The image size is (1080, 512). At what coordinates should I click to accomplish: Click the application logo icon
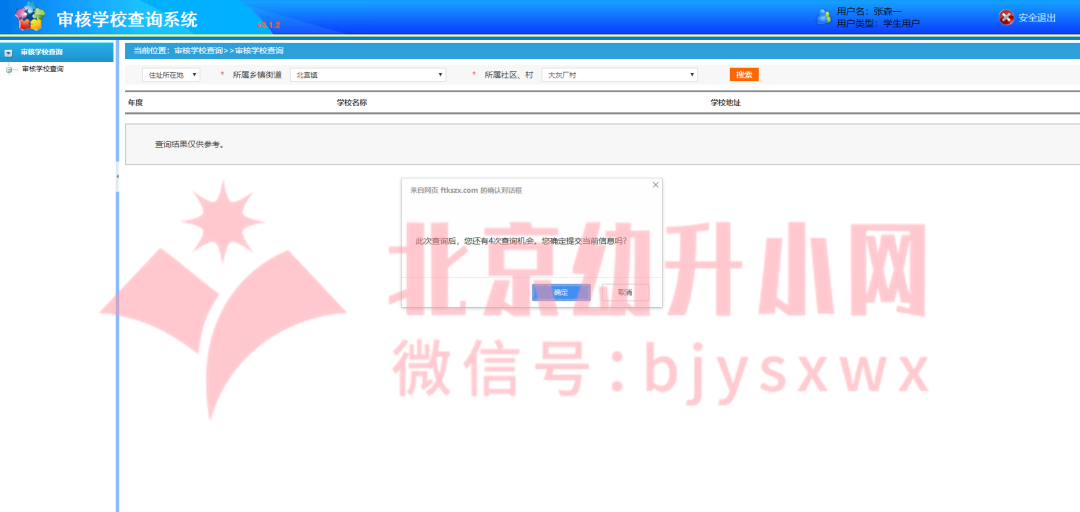[30, 17]
